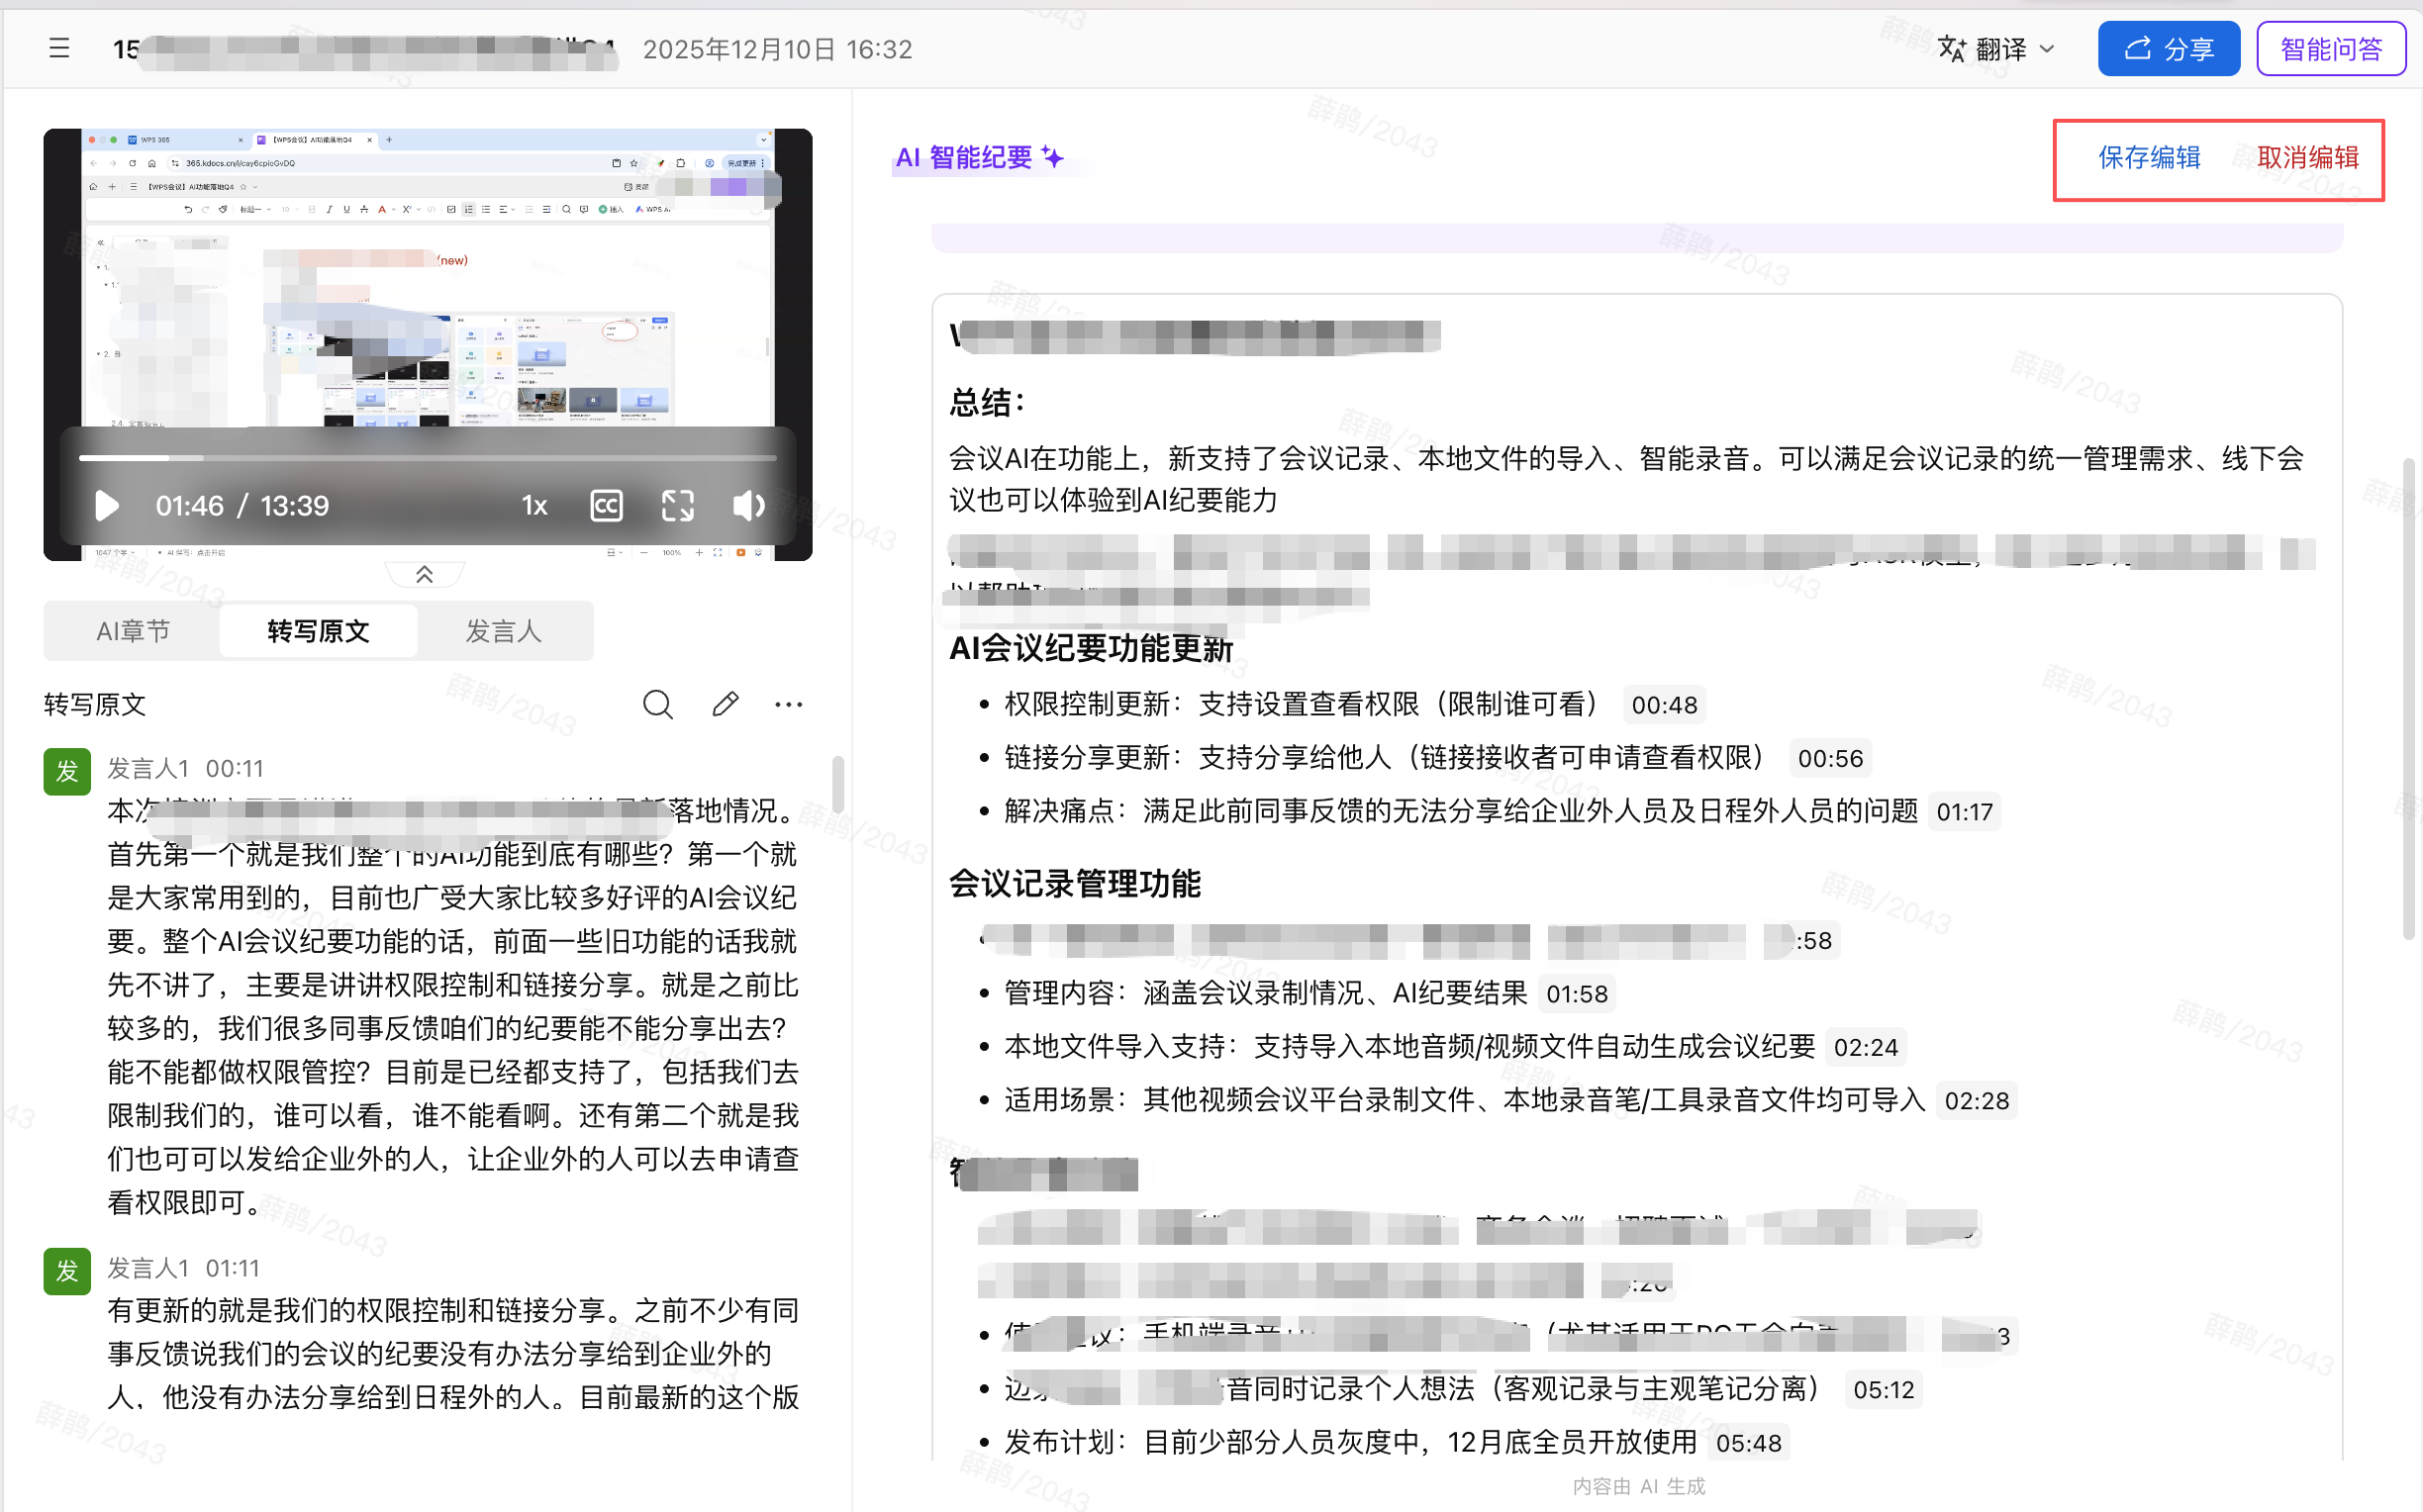Open the 翻译 translate dropdown
The height and width of the screenshot is (1512, 2423).
pos(1997,49)
